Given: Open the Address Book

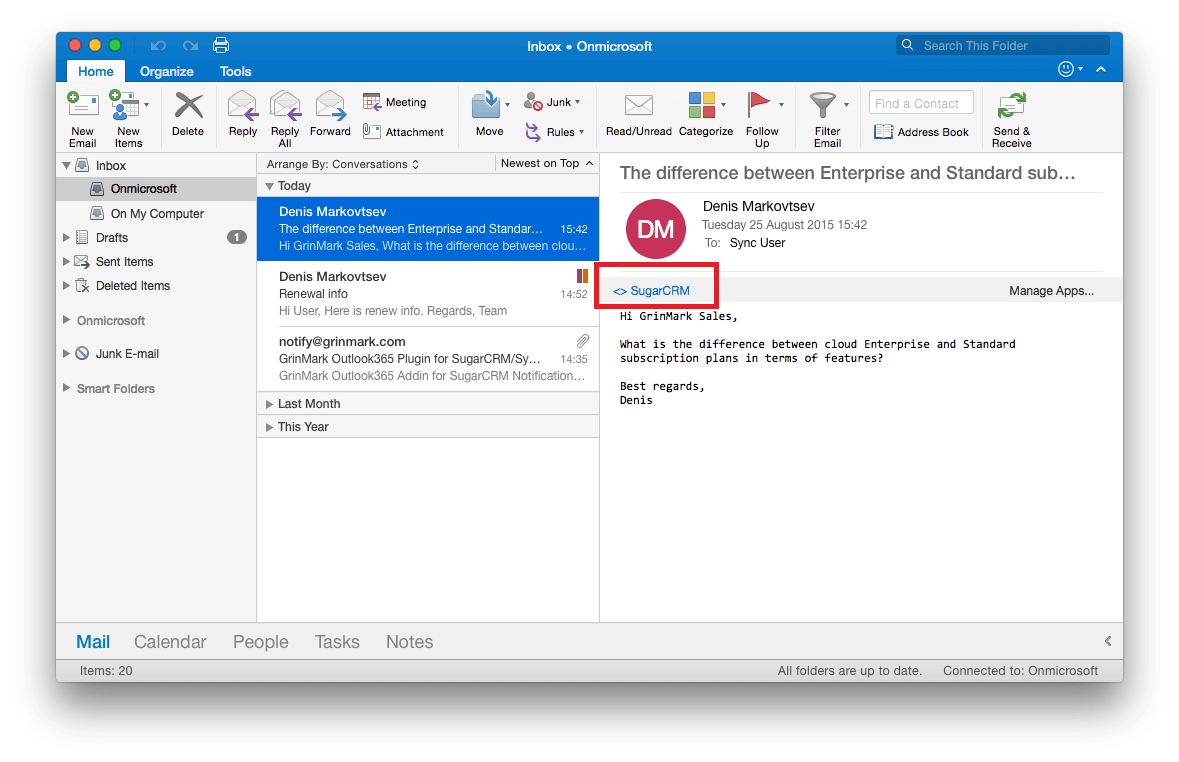Looking at the screenshot, I should point(921,132).
